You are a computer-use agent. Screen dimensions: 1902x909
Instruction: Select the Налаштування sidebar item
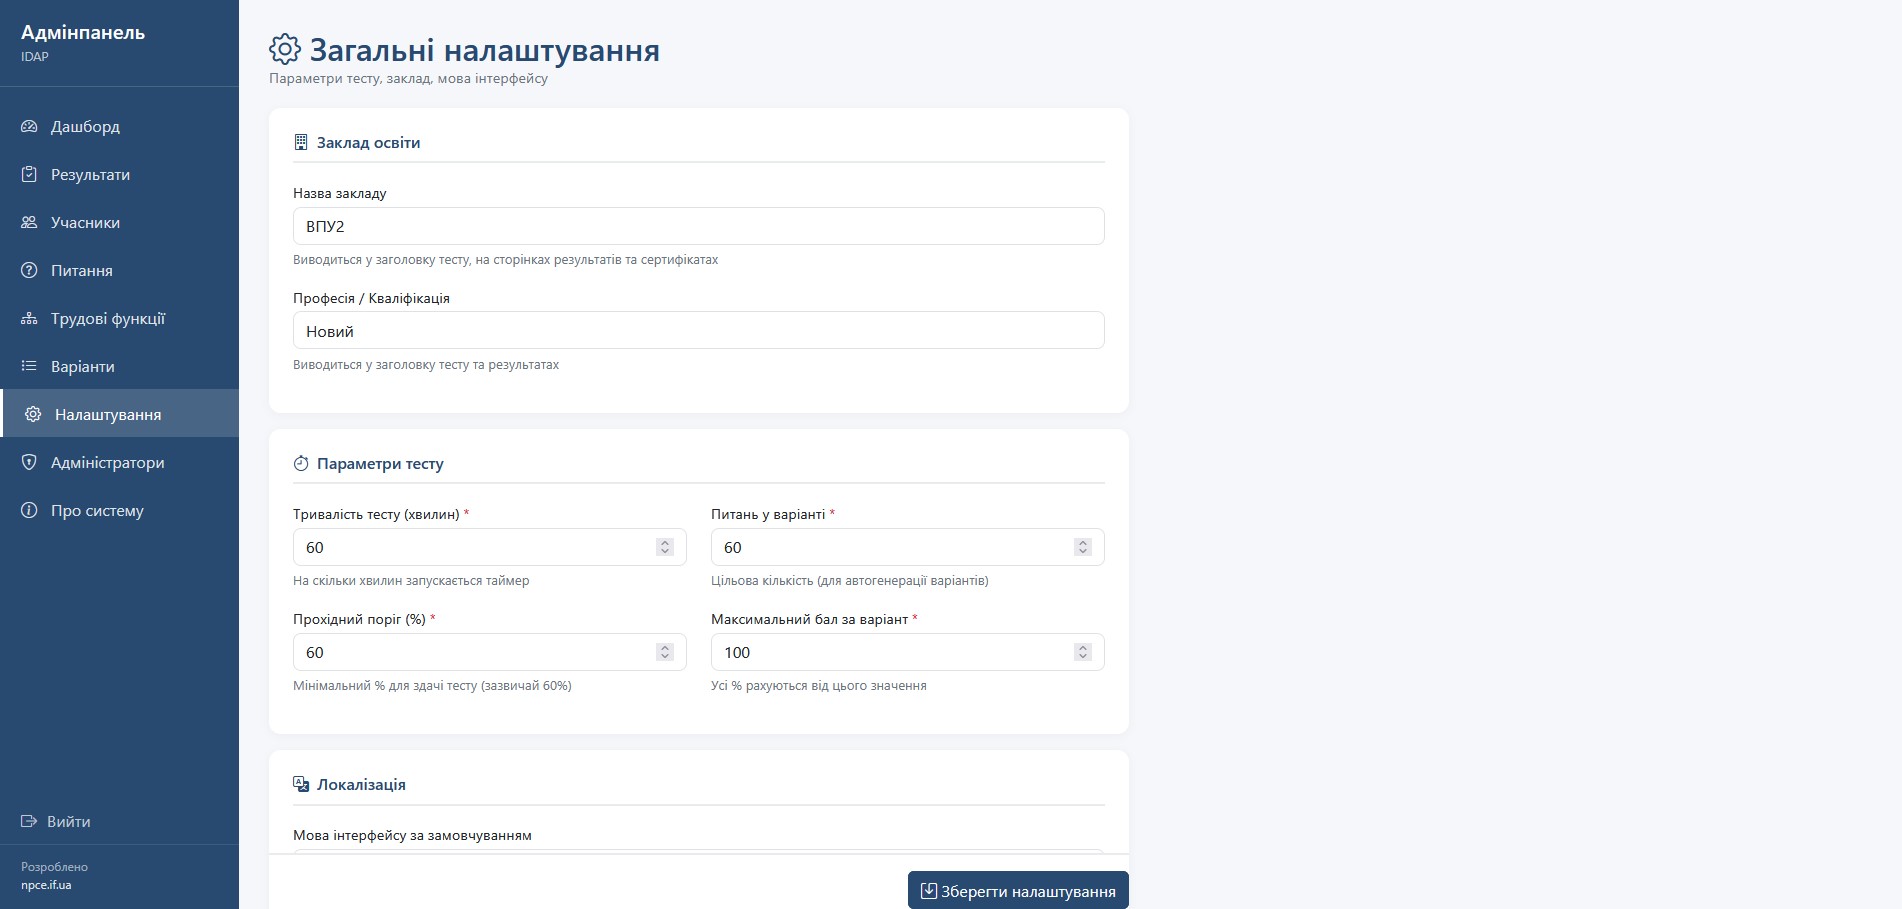pyautogui.click(x=119, y=414)
